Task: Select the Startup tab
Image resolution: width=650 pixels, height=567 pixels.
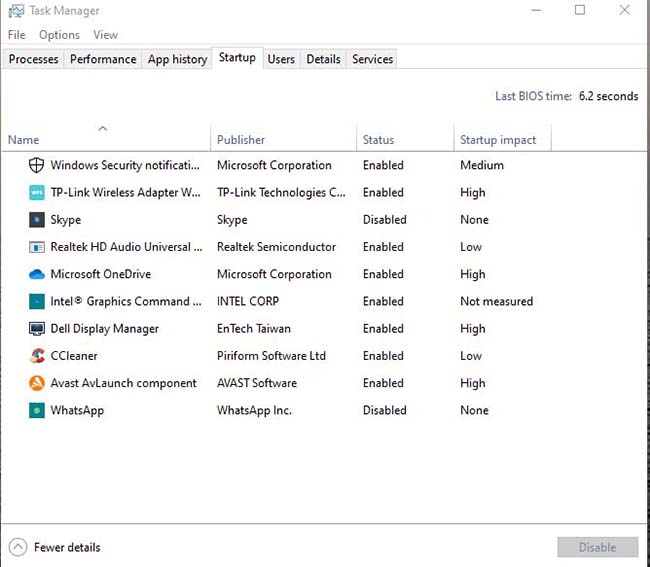Action: pos(237,58)
